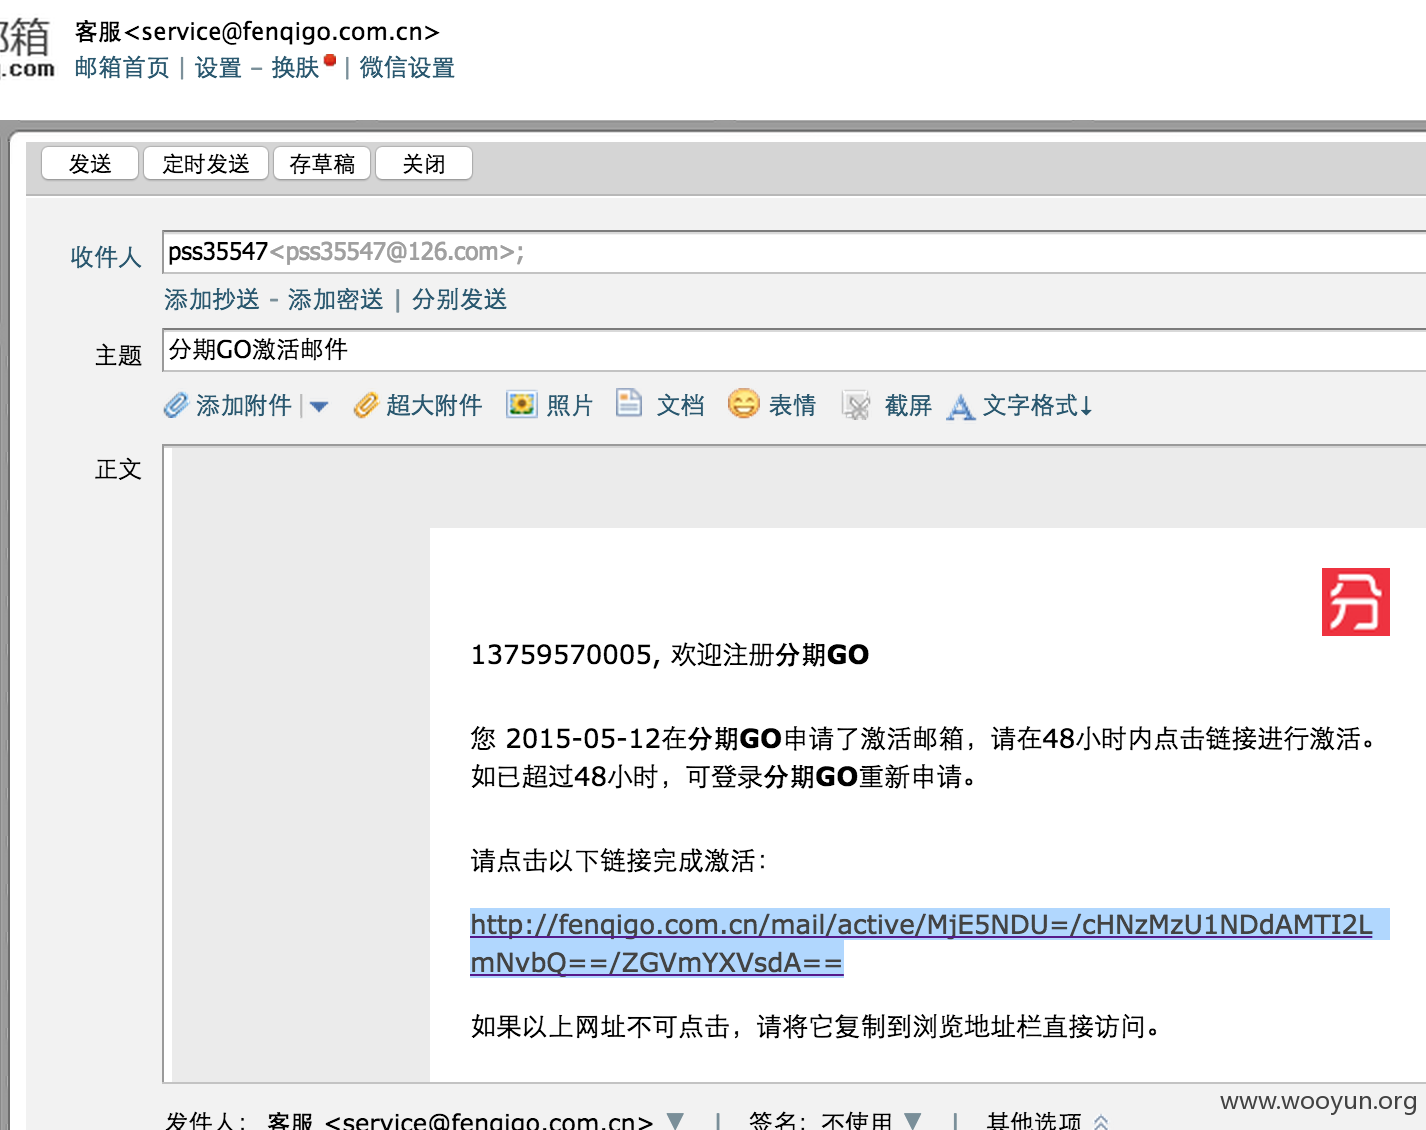
Task: Click the pss35547 recipient name chip
Action: click(x=345, y=252)
